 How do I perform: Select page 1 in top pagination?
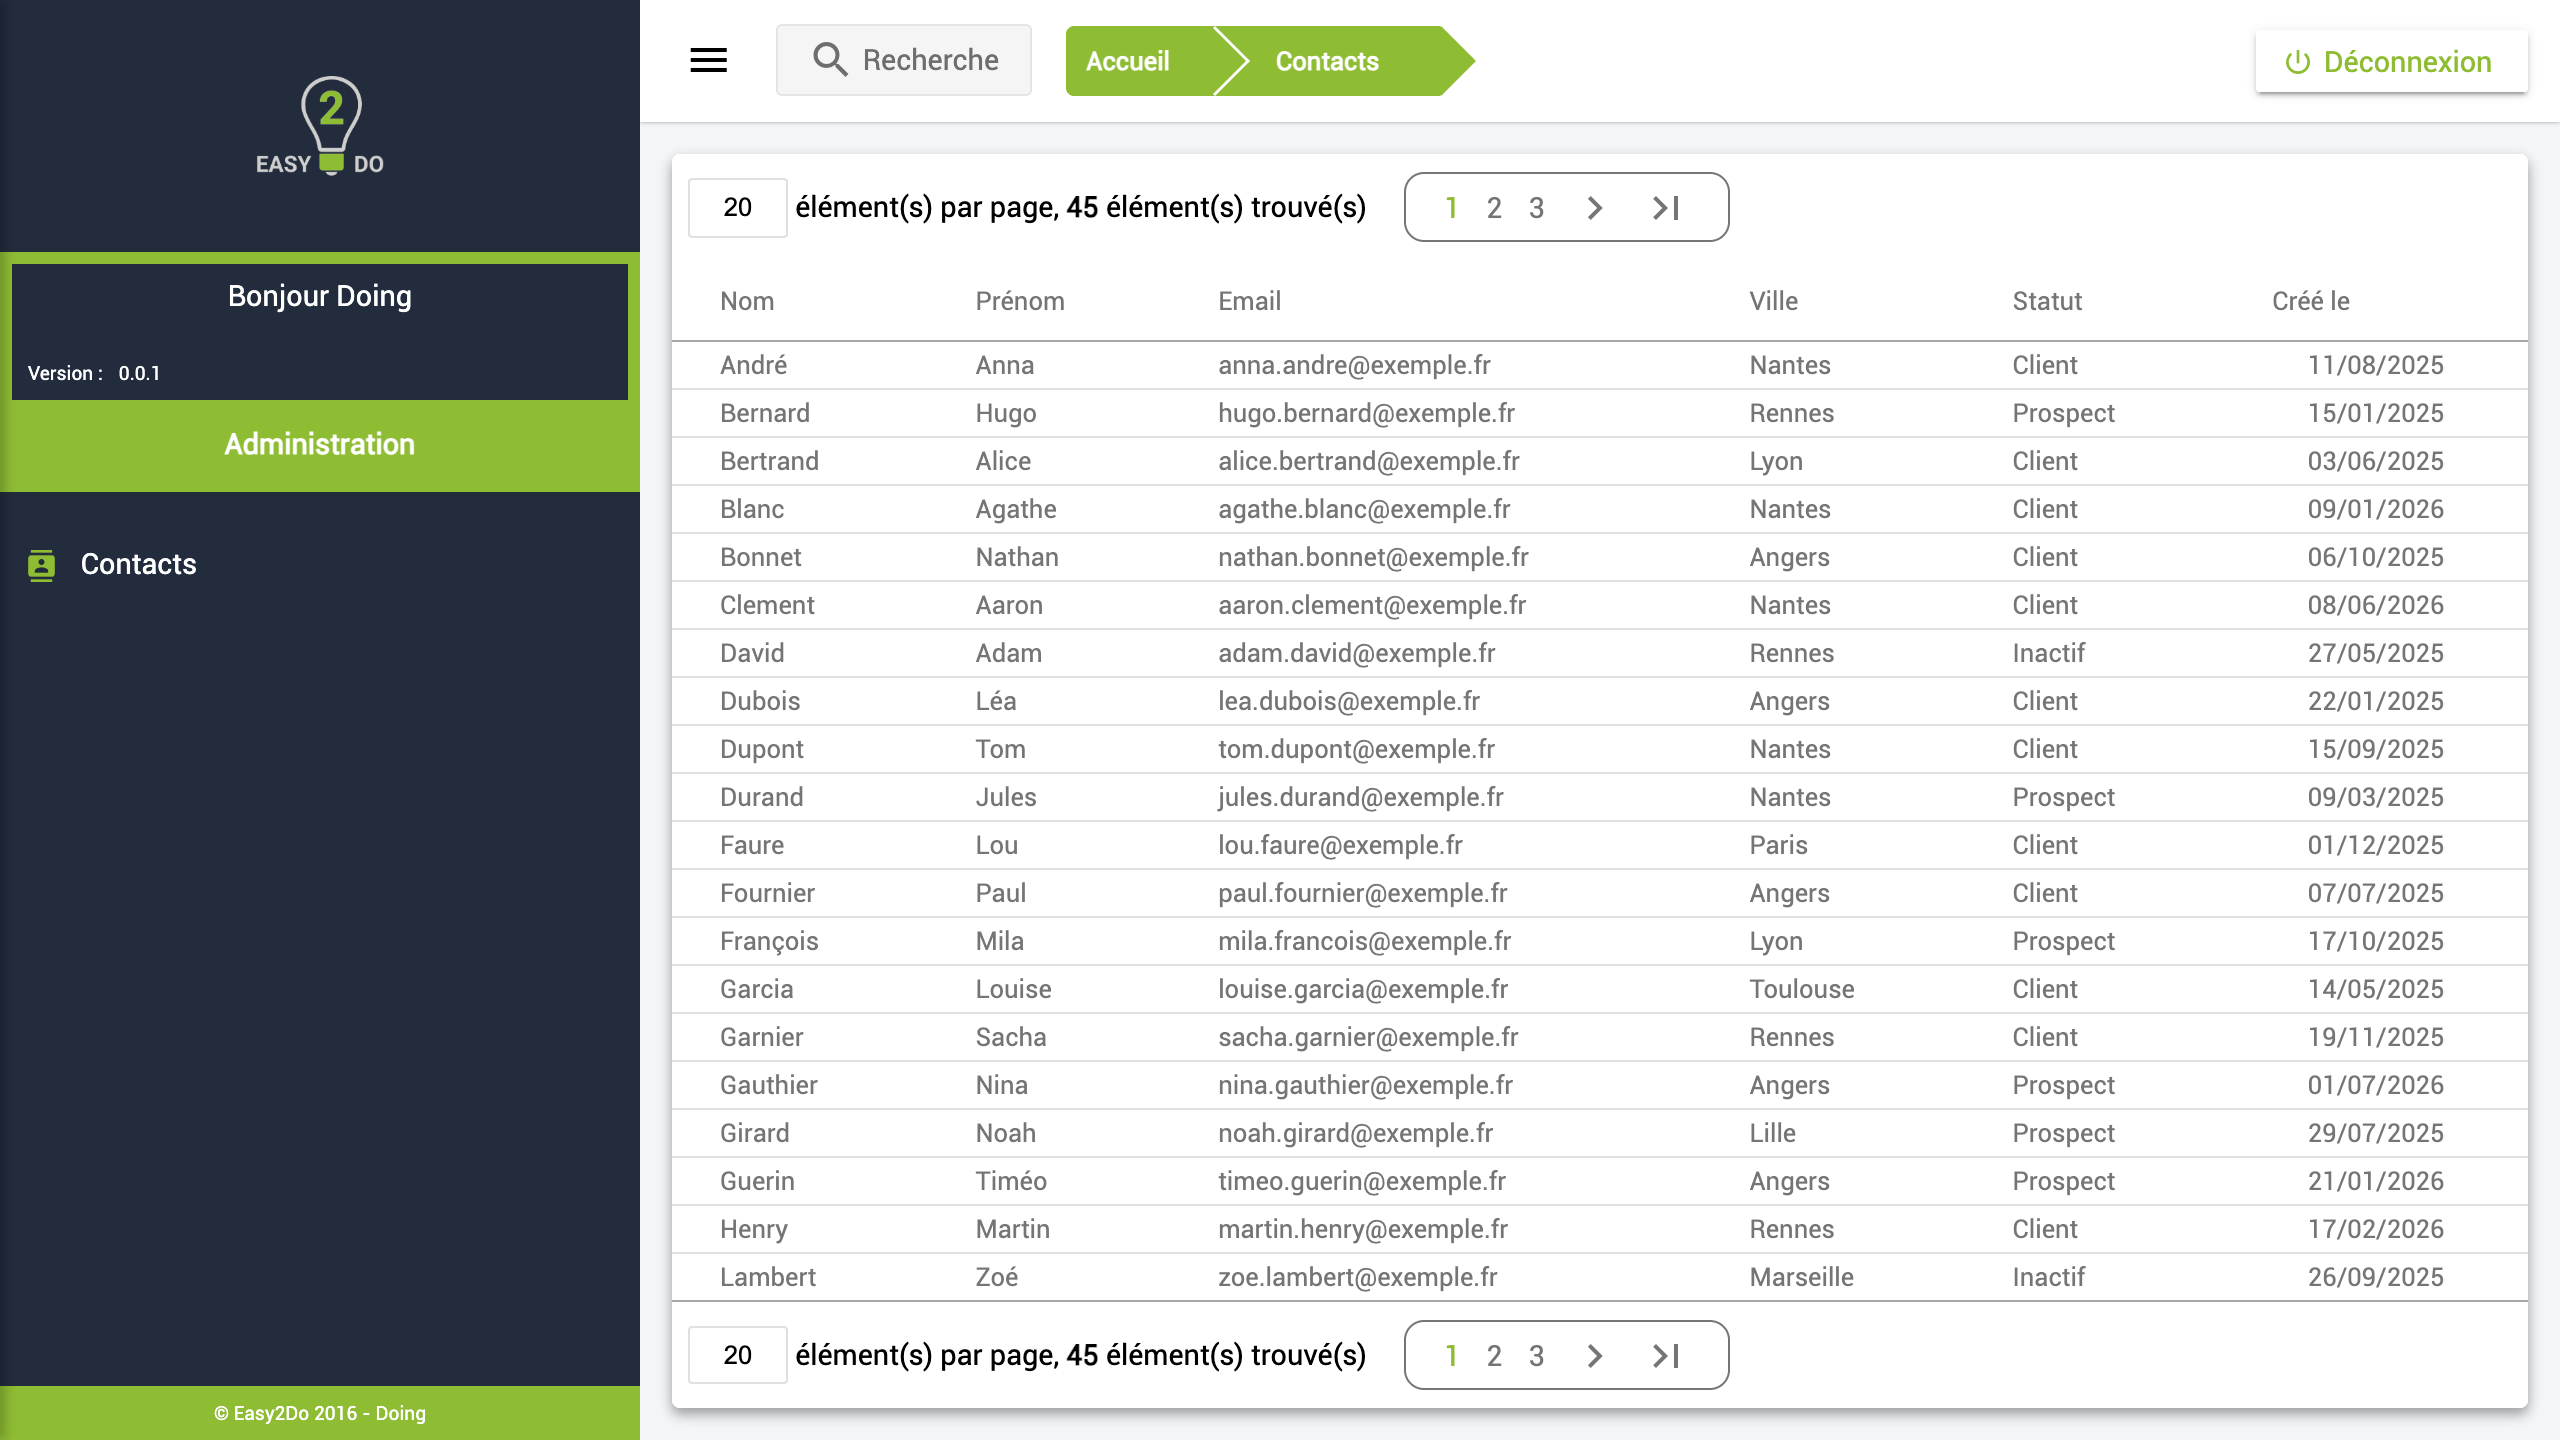(1451, 208)
